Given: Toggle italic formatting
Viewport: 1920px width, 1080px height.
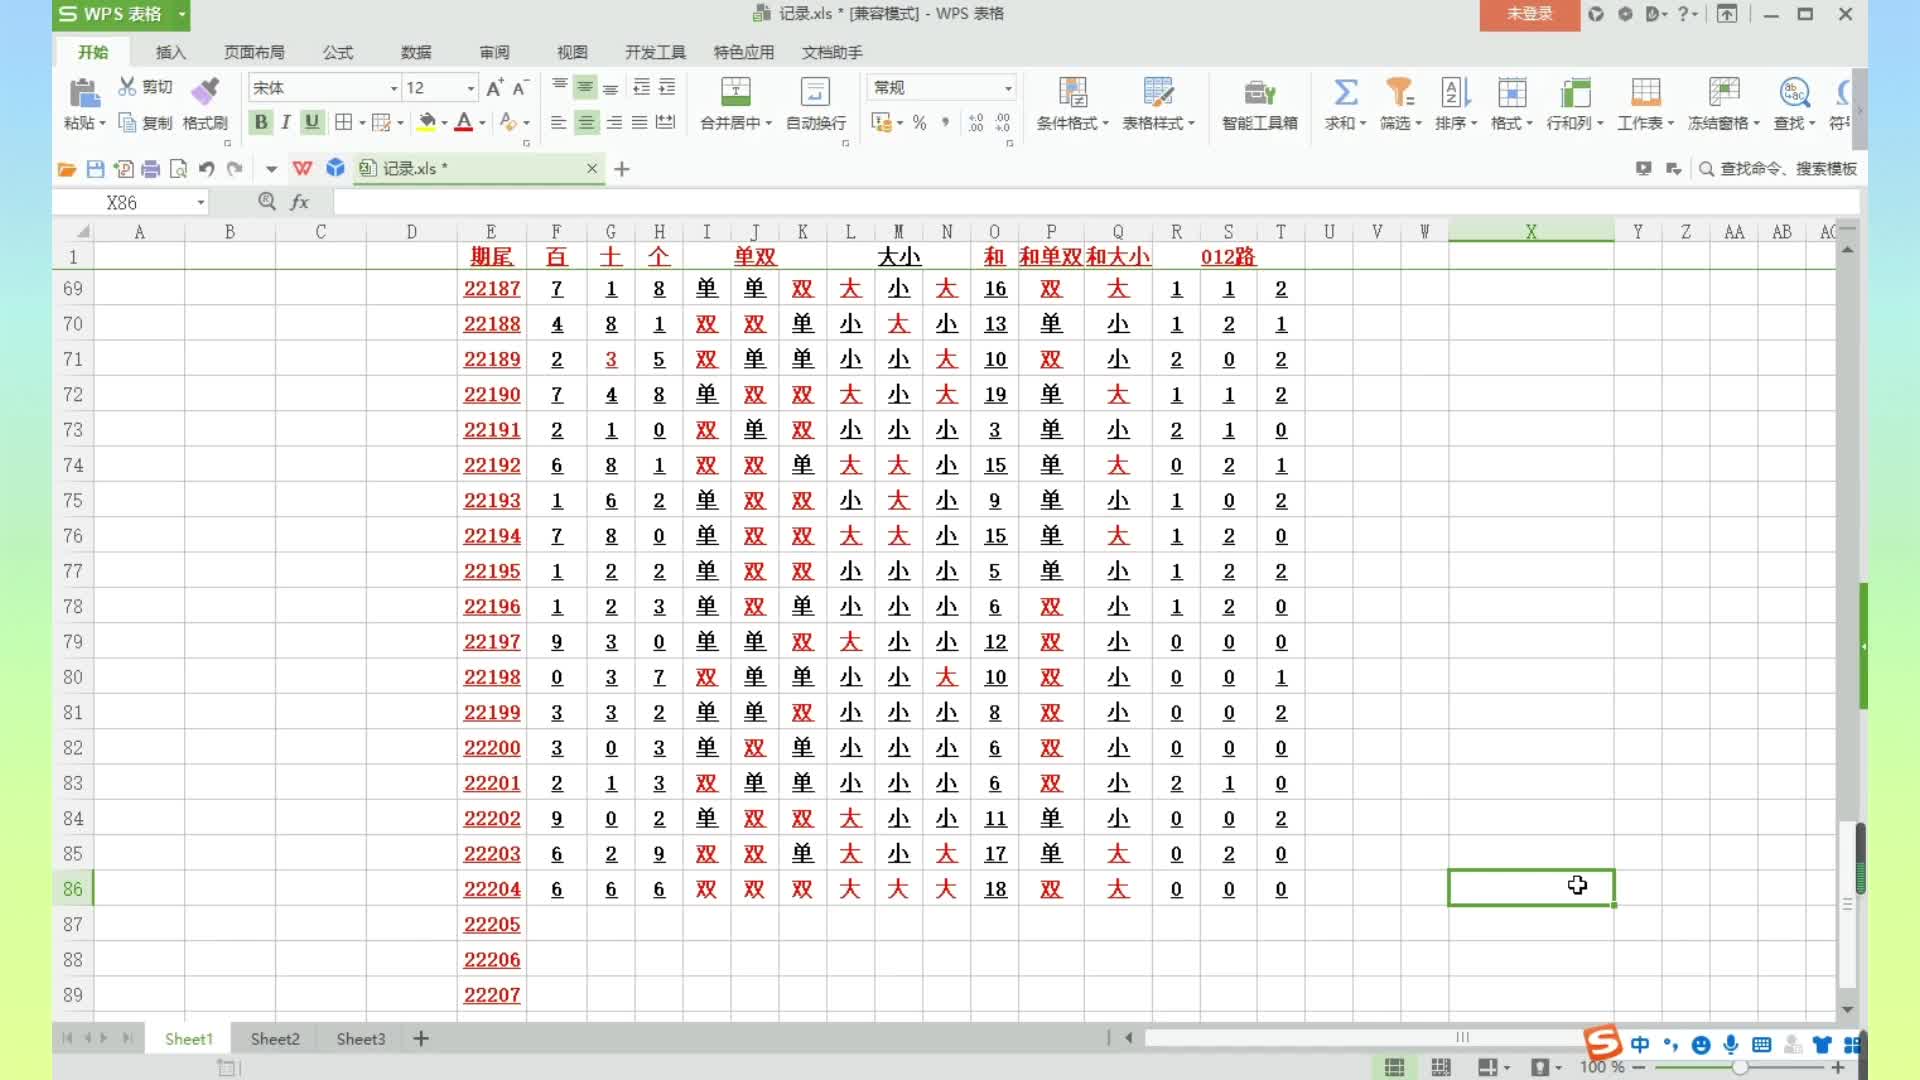Looking at the screenshot, I should 286,122.
